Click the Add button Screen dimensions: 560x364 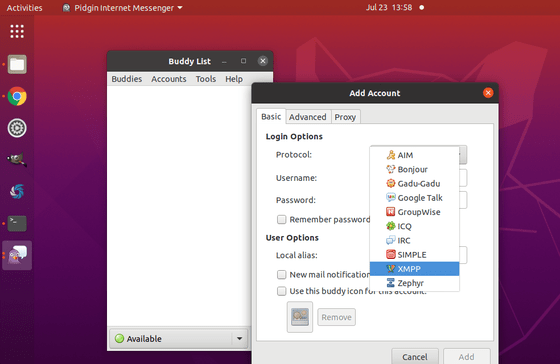click(466, 356)
